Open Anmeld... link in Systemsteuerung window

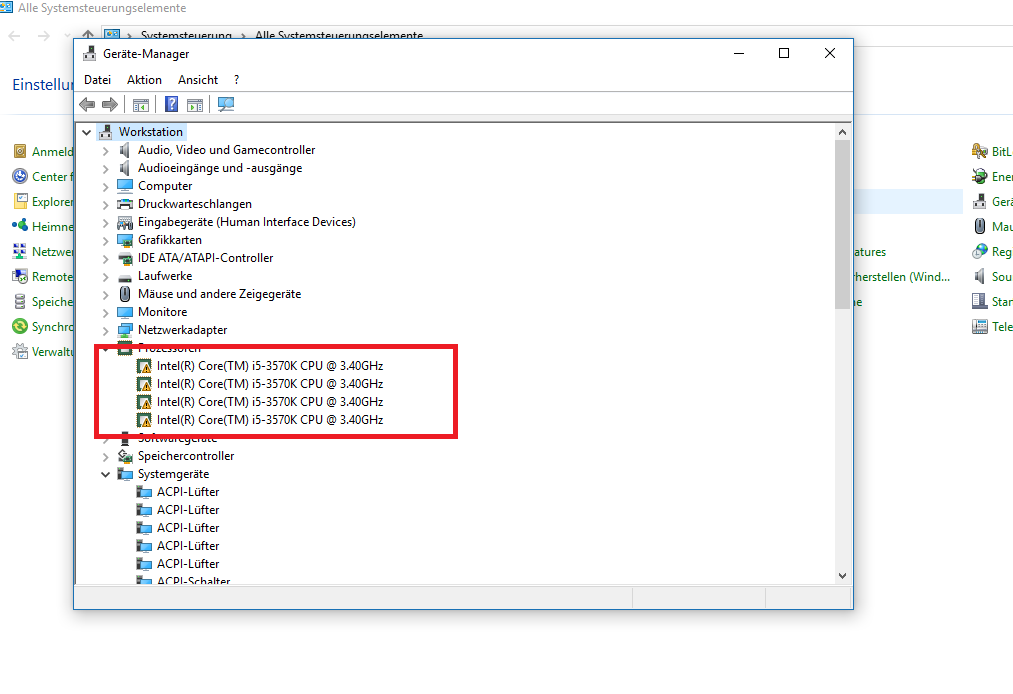coord(52,152)
